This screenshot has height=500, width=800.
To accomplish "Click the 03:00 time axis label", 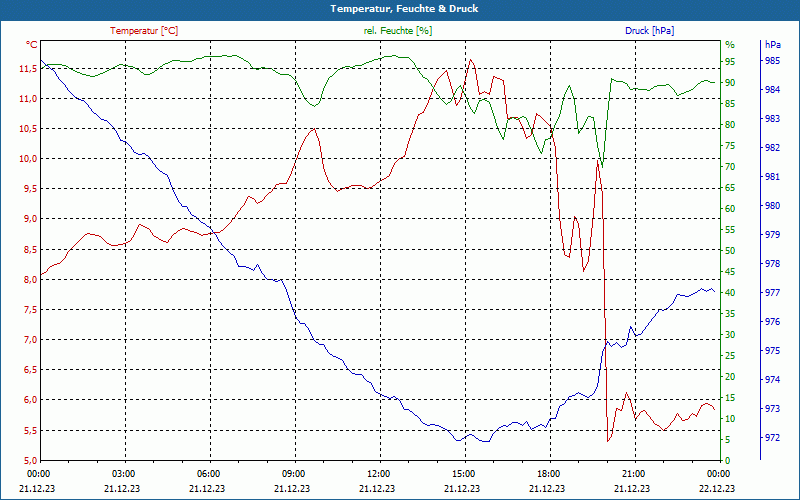I will (x=123, y=473).
